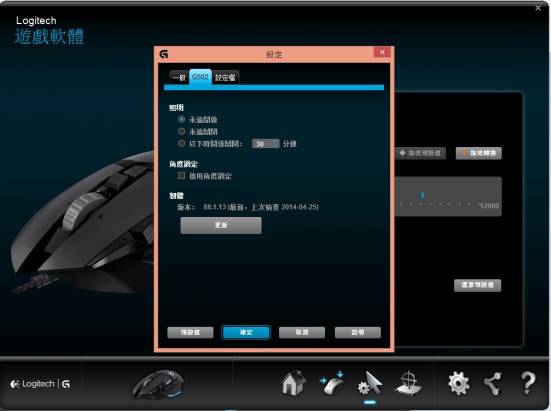Open the pointer settings cursor-gear icon
Image resolution: width=551 pixels, height=411 pixels.
coord(370,384)
